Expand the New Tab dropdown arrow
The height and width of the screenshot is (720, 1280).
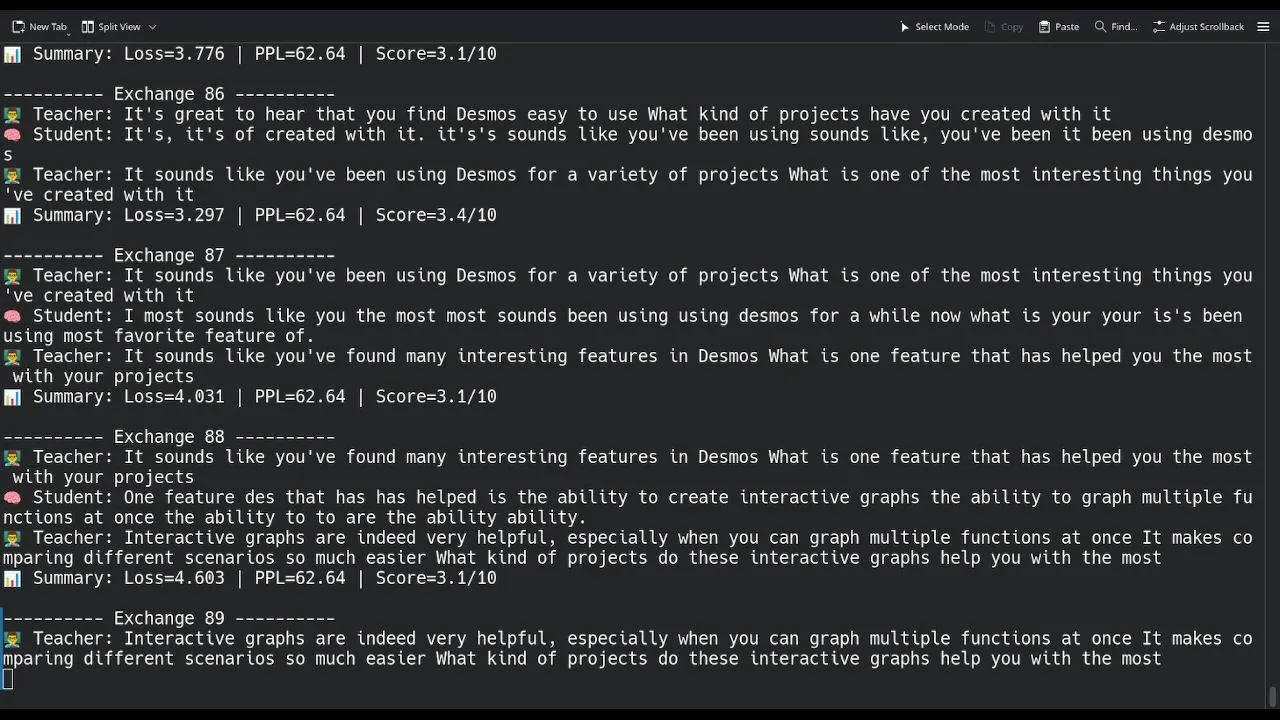pos(69,32)
